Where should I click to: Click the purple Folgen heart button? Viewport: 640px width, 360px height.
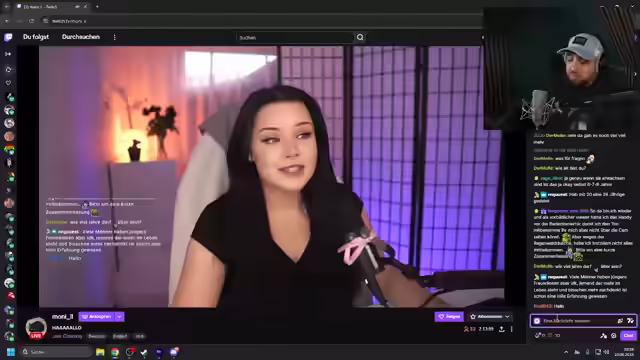click(x=449, y=316)
